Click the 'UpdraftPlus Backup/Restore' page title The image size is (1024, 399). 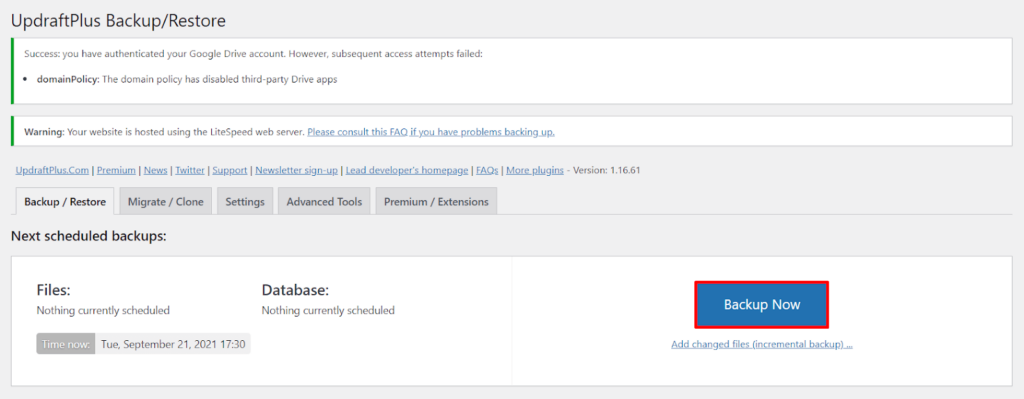pyautogui.click(x=118, y=21)
